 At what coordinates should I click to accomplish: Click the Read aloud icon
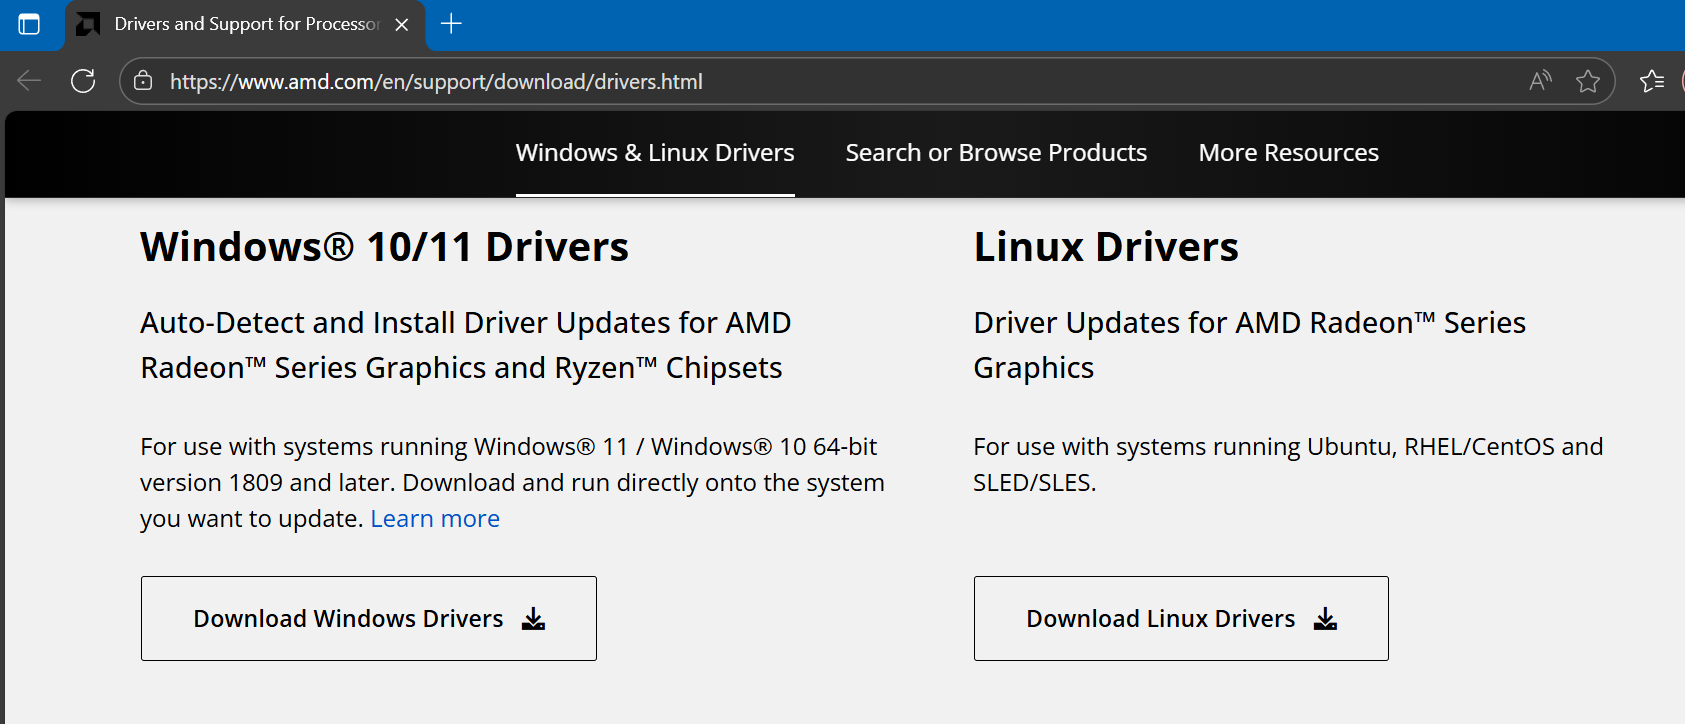coord(1540,81)
